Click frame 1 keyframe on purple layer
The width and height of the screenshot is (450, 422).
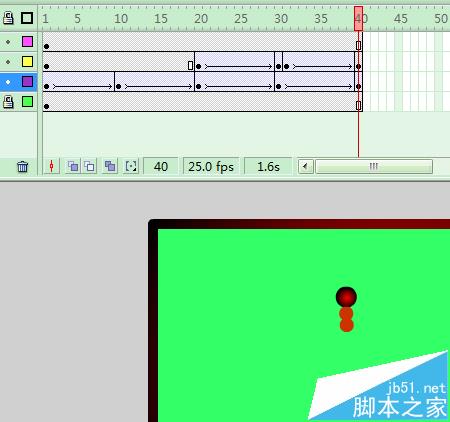tap(47, 86)
